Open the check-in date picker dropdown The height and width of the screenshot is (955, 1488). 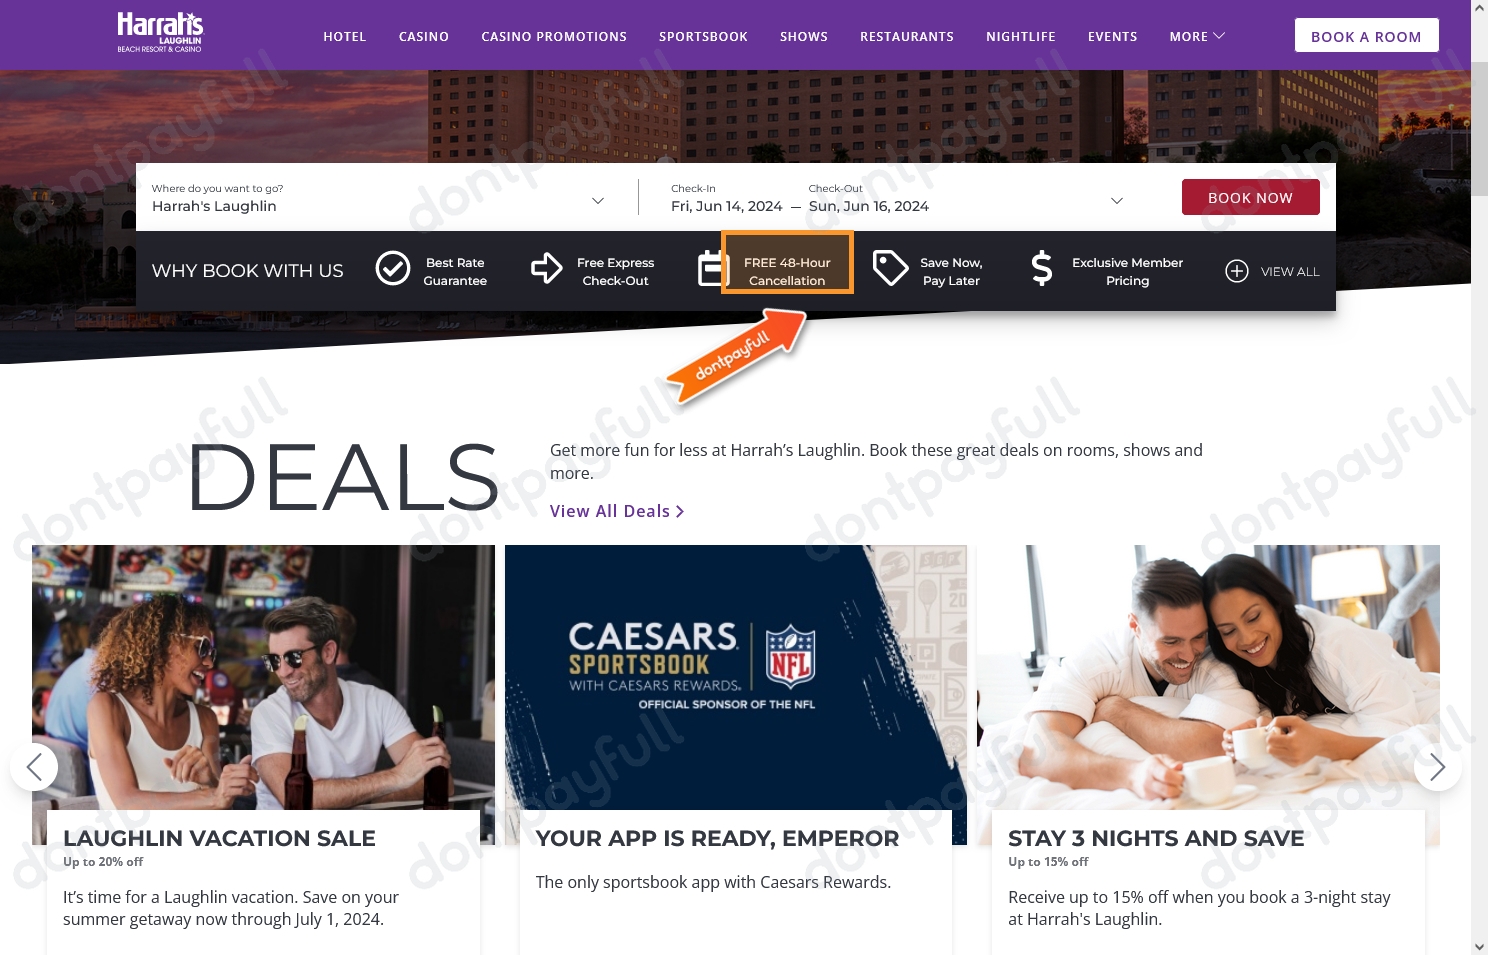tap(1117, 200)
